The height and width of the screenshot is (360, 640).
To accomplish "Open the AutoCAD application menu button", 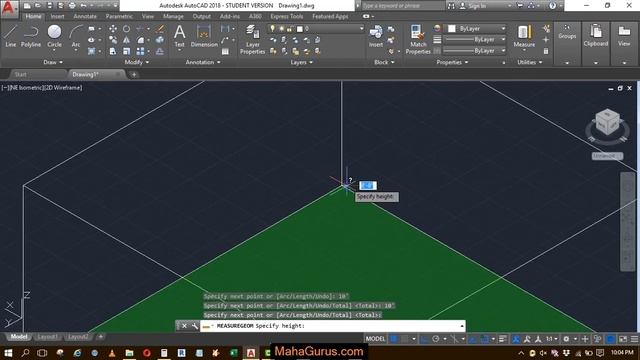I will (9, 9).
